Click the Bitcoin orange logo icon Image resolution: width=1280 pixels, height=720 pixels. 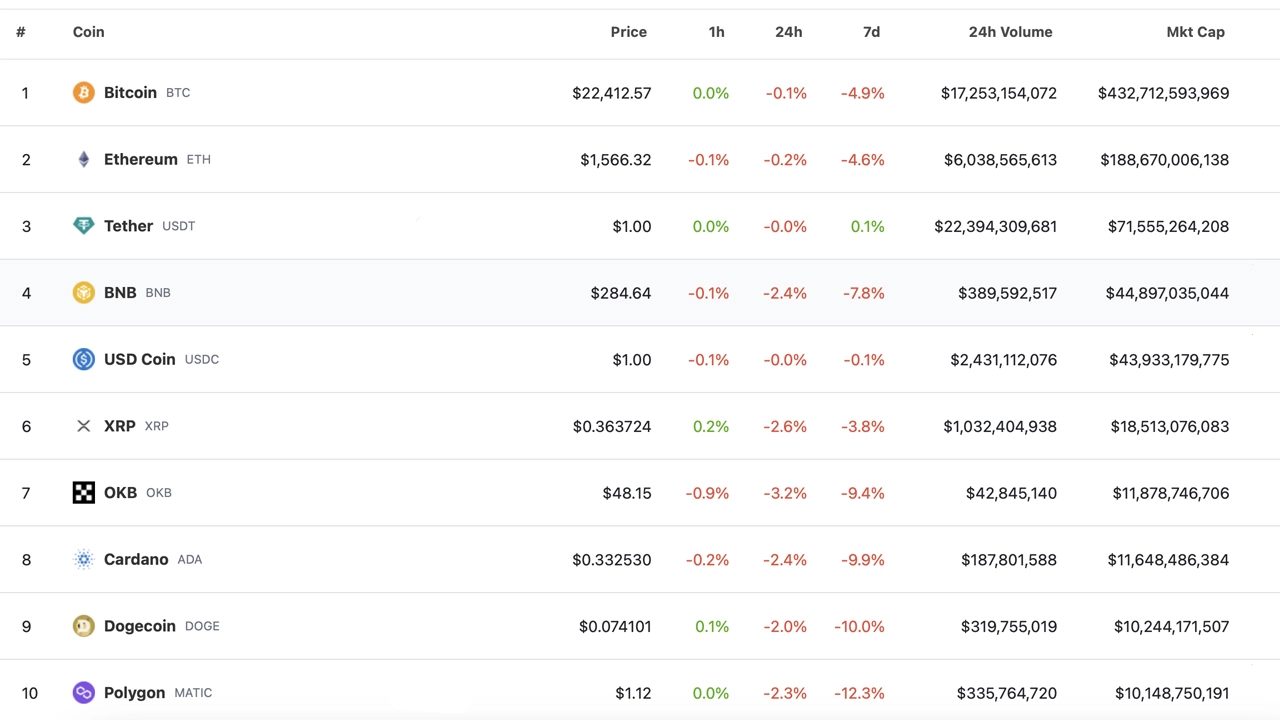tap(84, 93)
